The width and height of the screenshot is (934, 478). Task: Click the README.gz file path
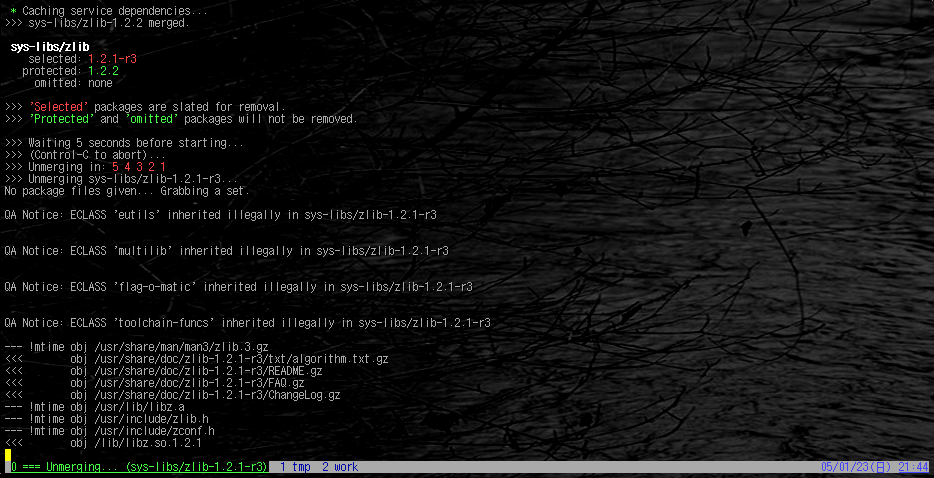coord(208,371)
